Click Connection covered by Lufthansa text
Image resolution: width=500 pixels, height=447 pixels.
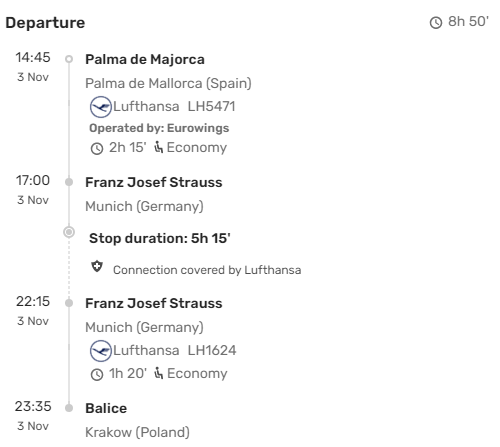(207, 270)
